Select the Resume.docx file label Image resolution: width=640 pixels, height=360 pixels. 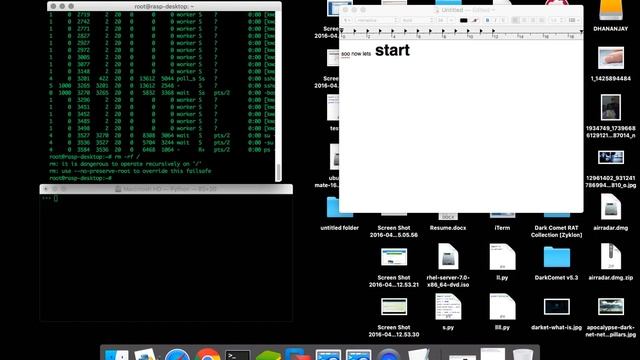point(448,228)
